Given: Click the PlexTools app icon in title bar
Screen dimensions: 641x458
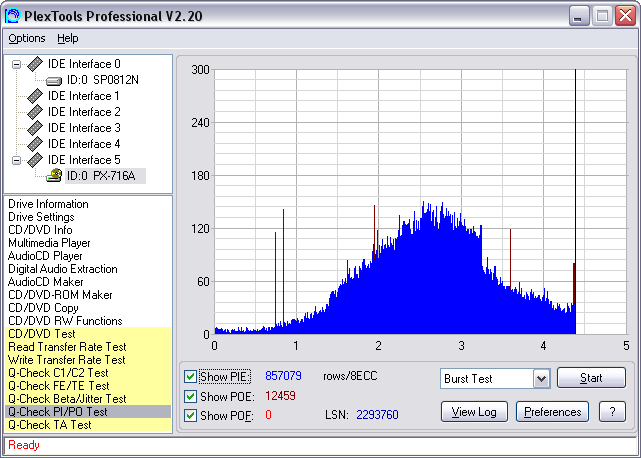Looking at the screenshot, I should click(x=12, y=16).
